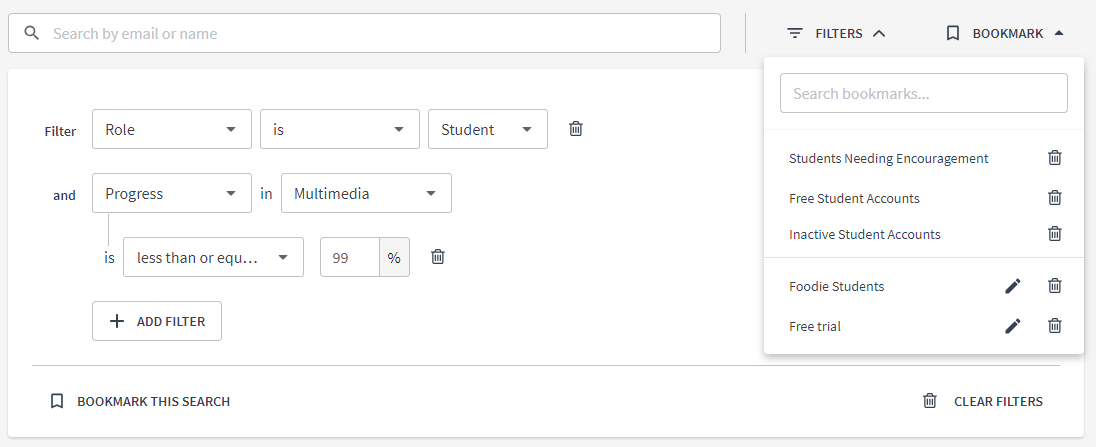1096x447 pixels.
Task: Edit the Foodie Students bookmark
Action: click(1013, 286)
